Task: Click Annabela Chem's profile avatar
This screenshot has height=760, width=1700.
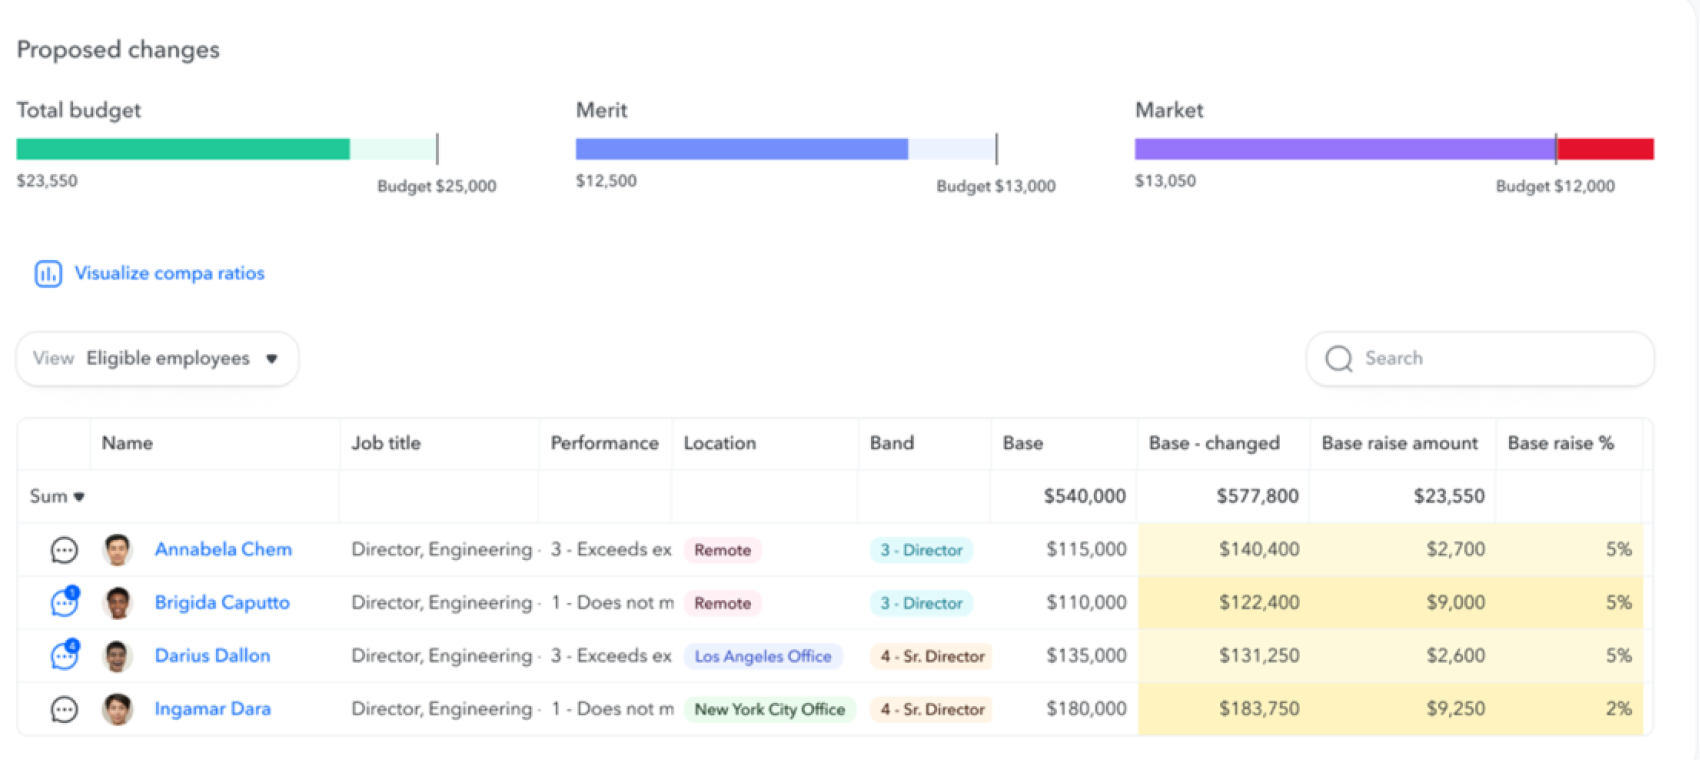Action: 117,550
